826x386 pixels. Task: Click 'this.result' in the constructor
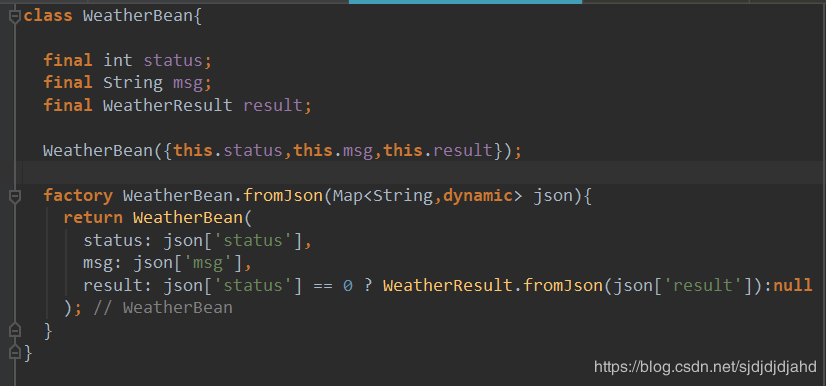point(438,151)
